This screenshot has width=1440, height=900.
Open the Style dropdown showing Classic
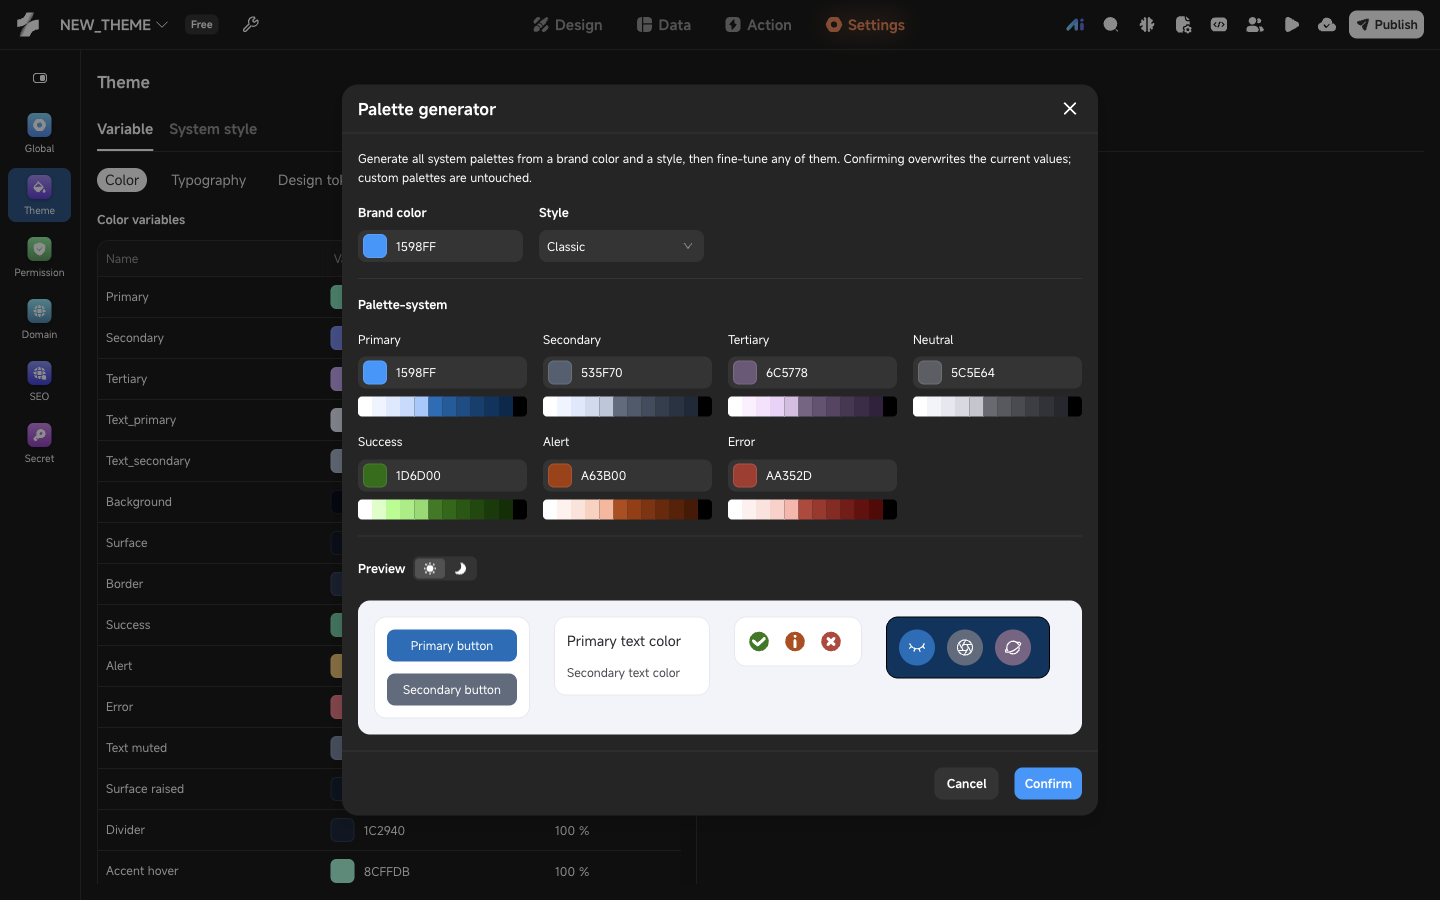pos(621,246)
